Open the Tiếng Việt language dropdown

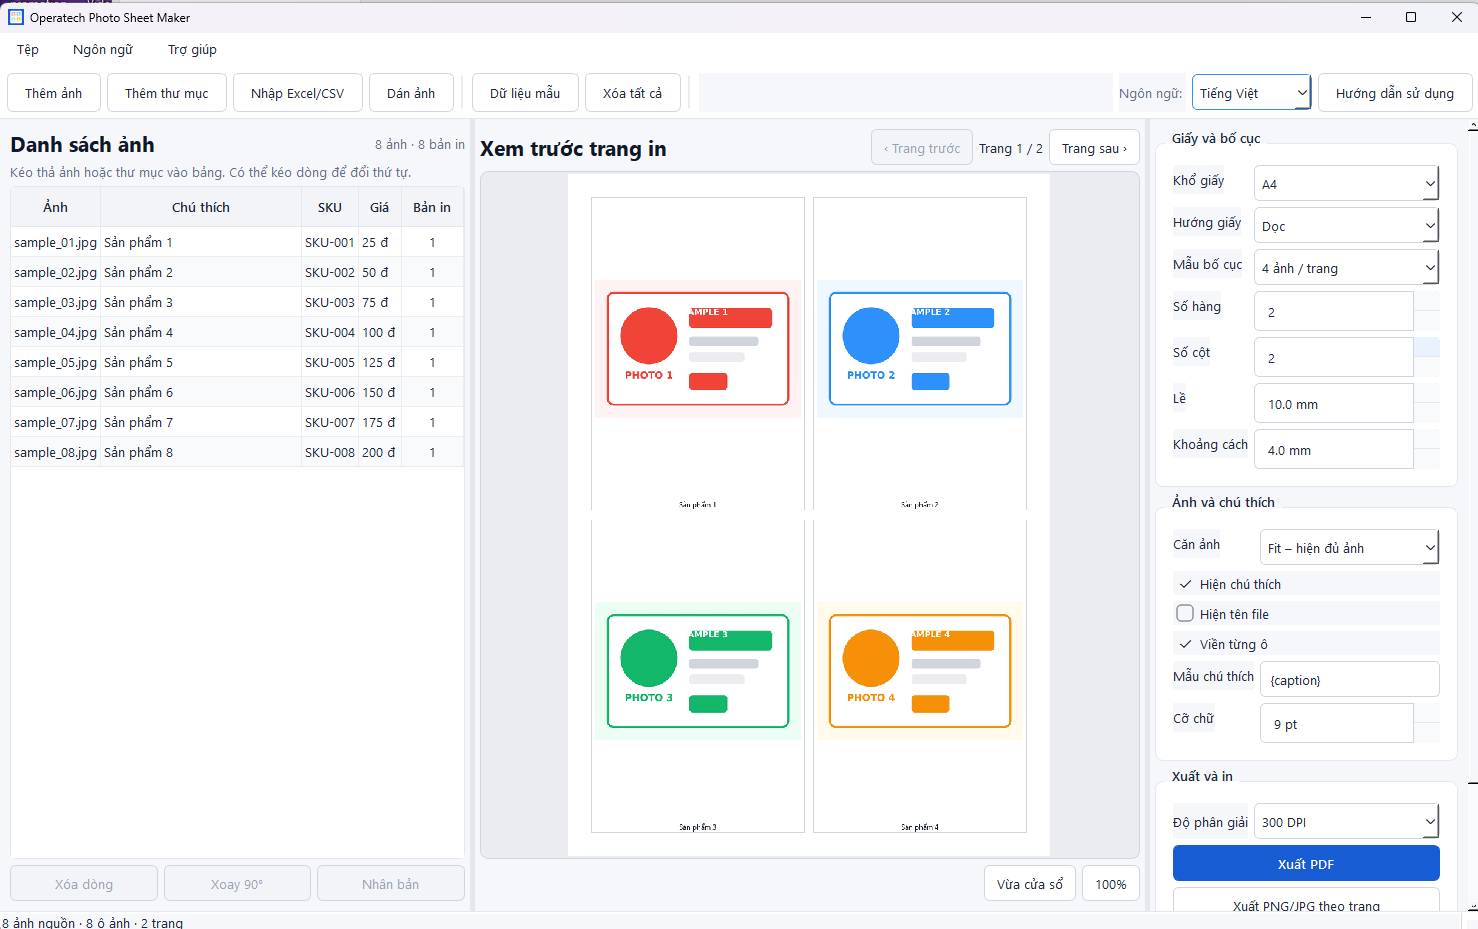[x=1251, y=93]
